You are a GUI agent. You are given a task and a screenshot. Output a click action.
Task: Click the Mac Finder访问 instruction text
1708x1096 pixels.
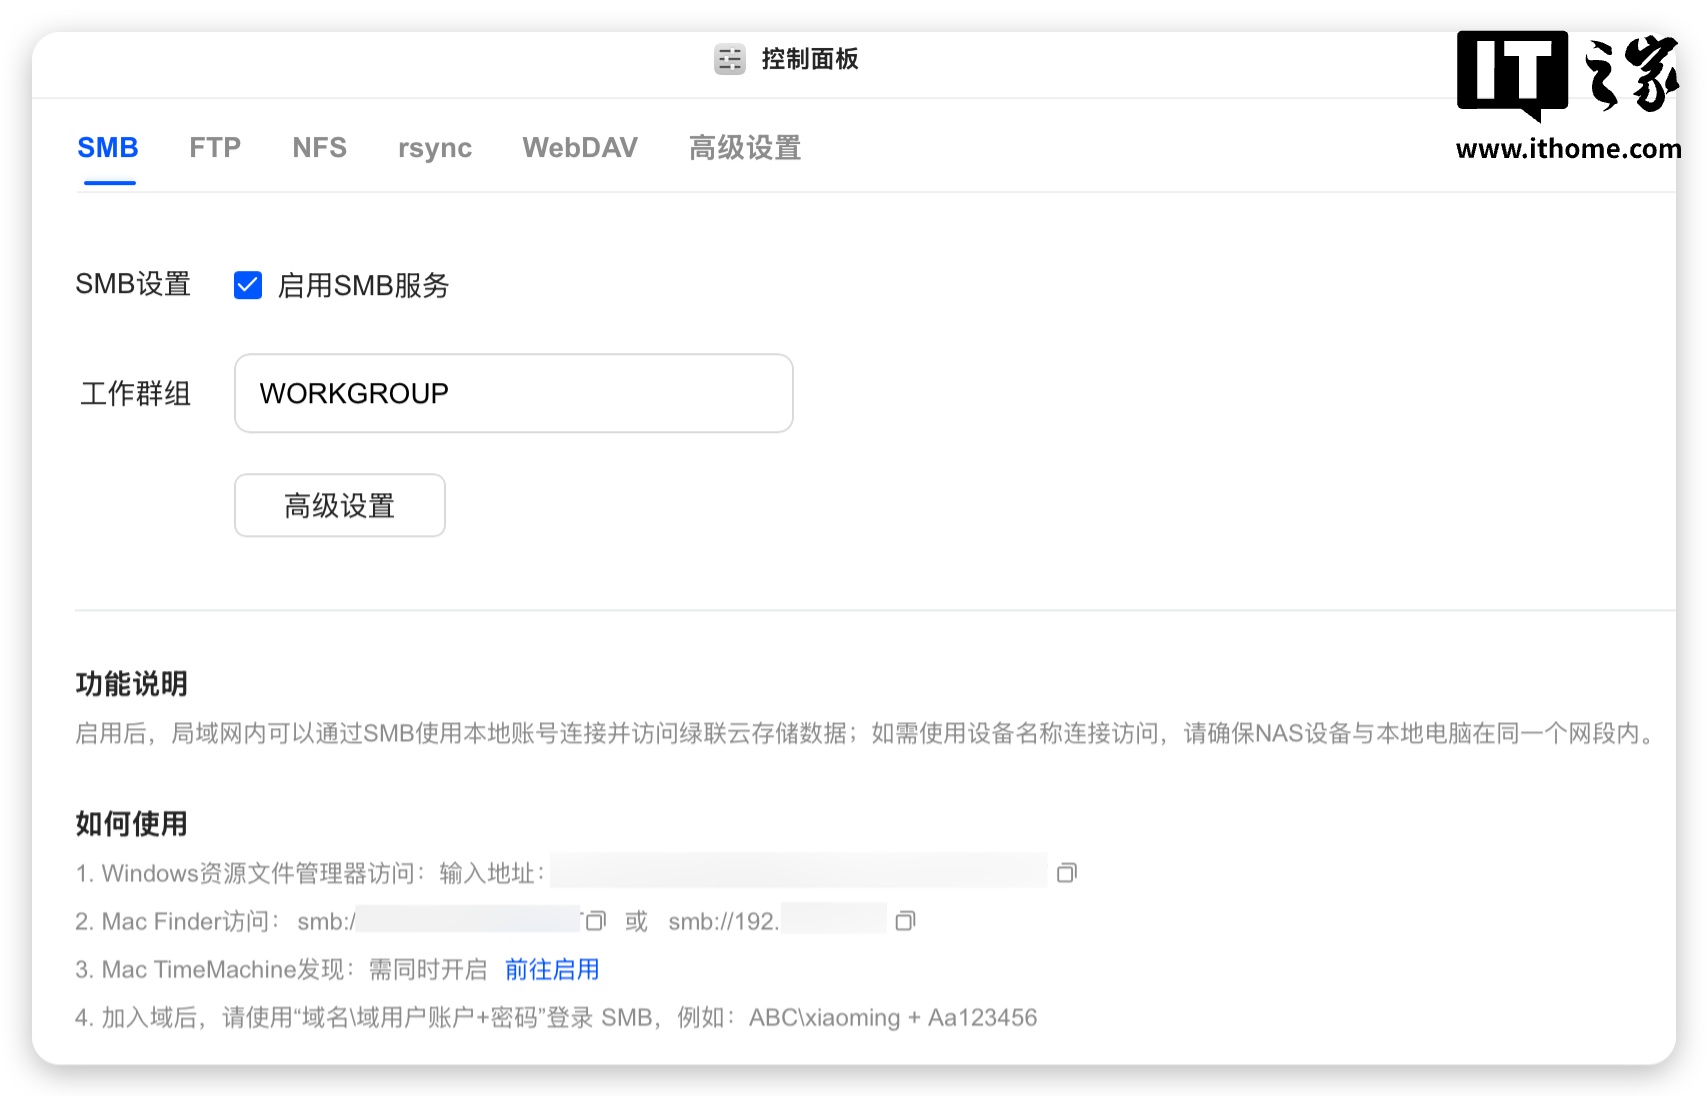178,921
